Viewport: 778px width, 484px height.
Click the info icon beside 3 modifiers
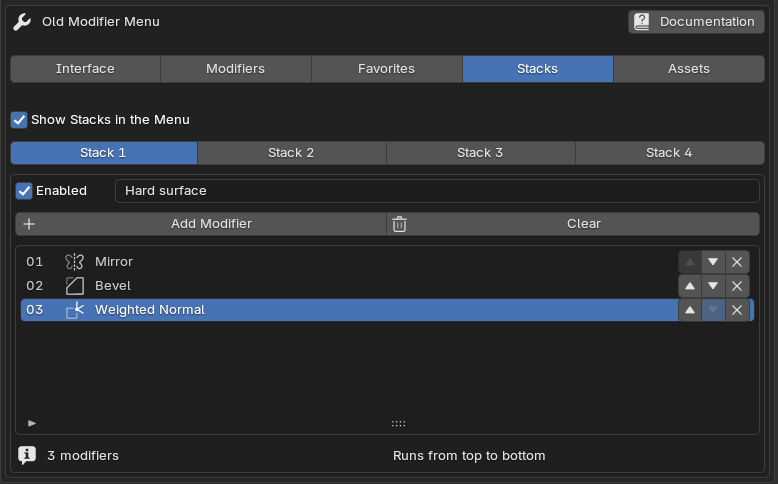27,455
